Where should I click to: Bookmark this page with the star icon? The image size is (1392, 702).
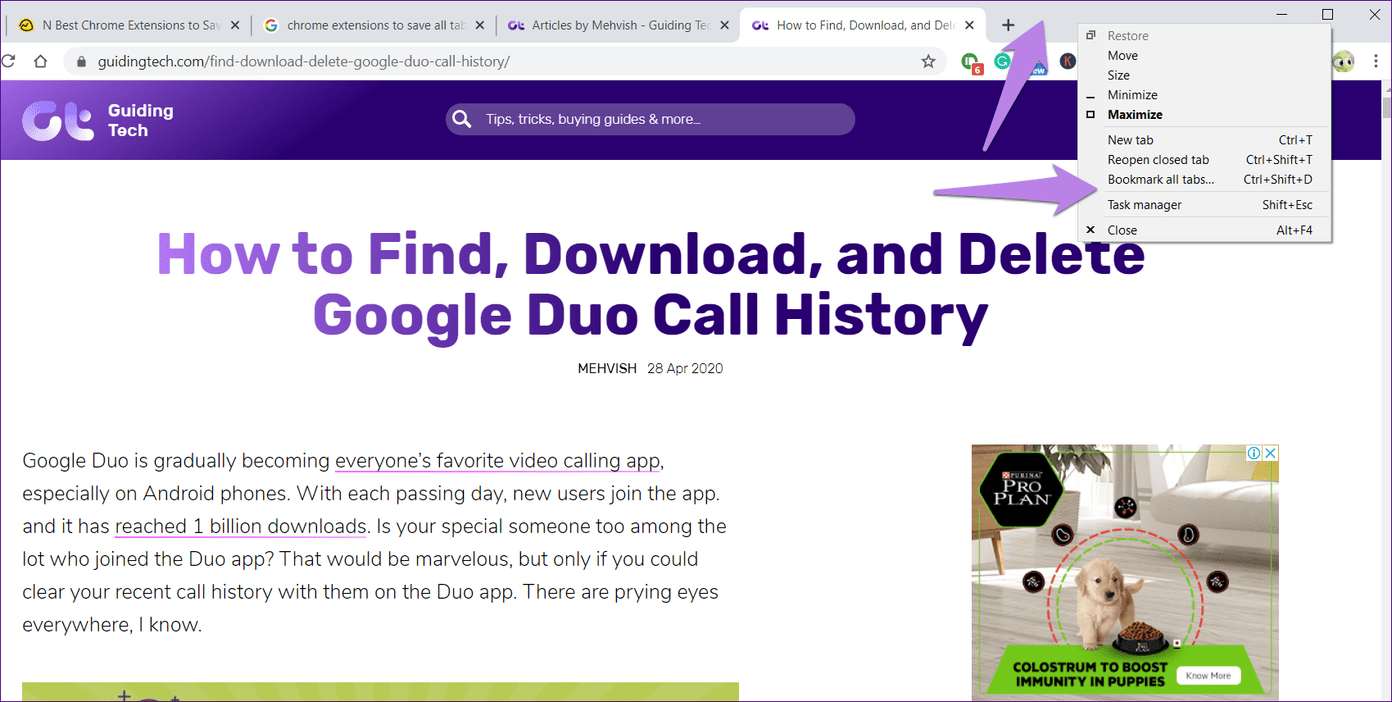click(x=928, y=62)
